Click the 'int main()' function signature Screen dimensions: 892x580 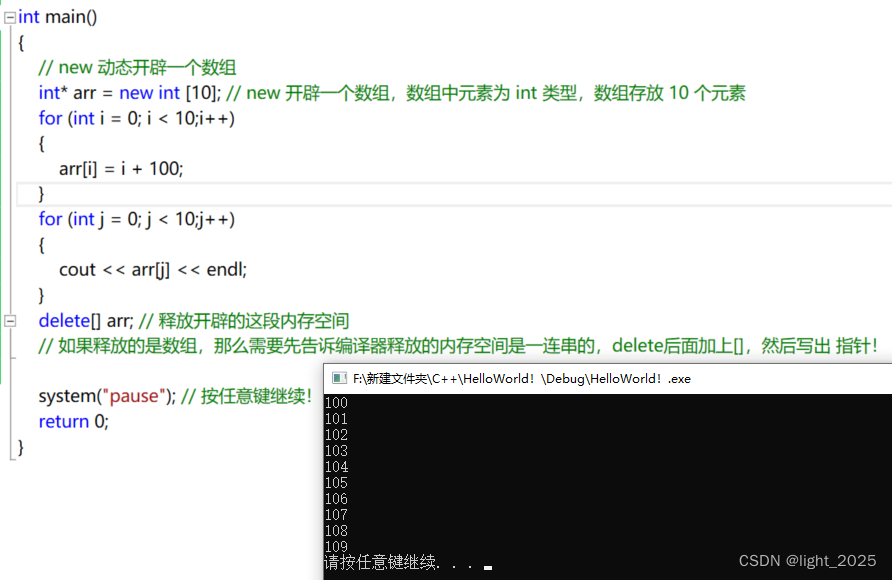click(57, 17)
